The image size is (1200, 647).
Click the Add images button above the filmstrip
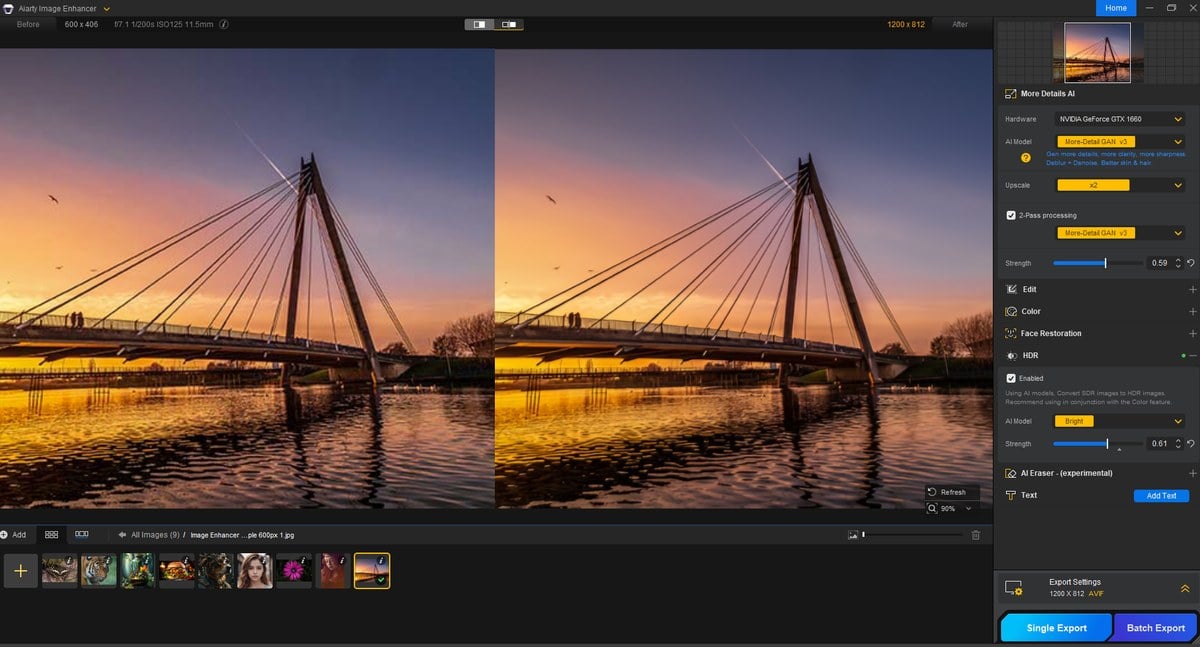pos(14,535)
